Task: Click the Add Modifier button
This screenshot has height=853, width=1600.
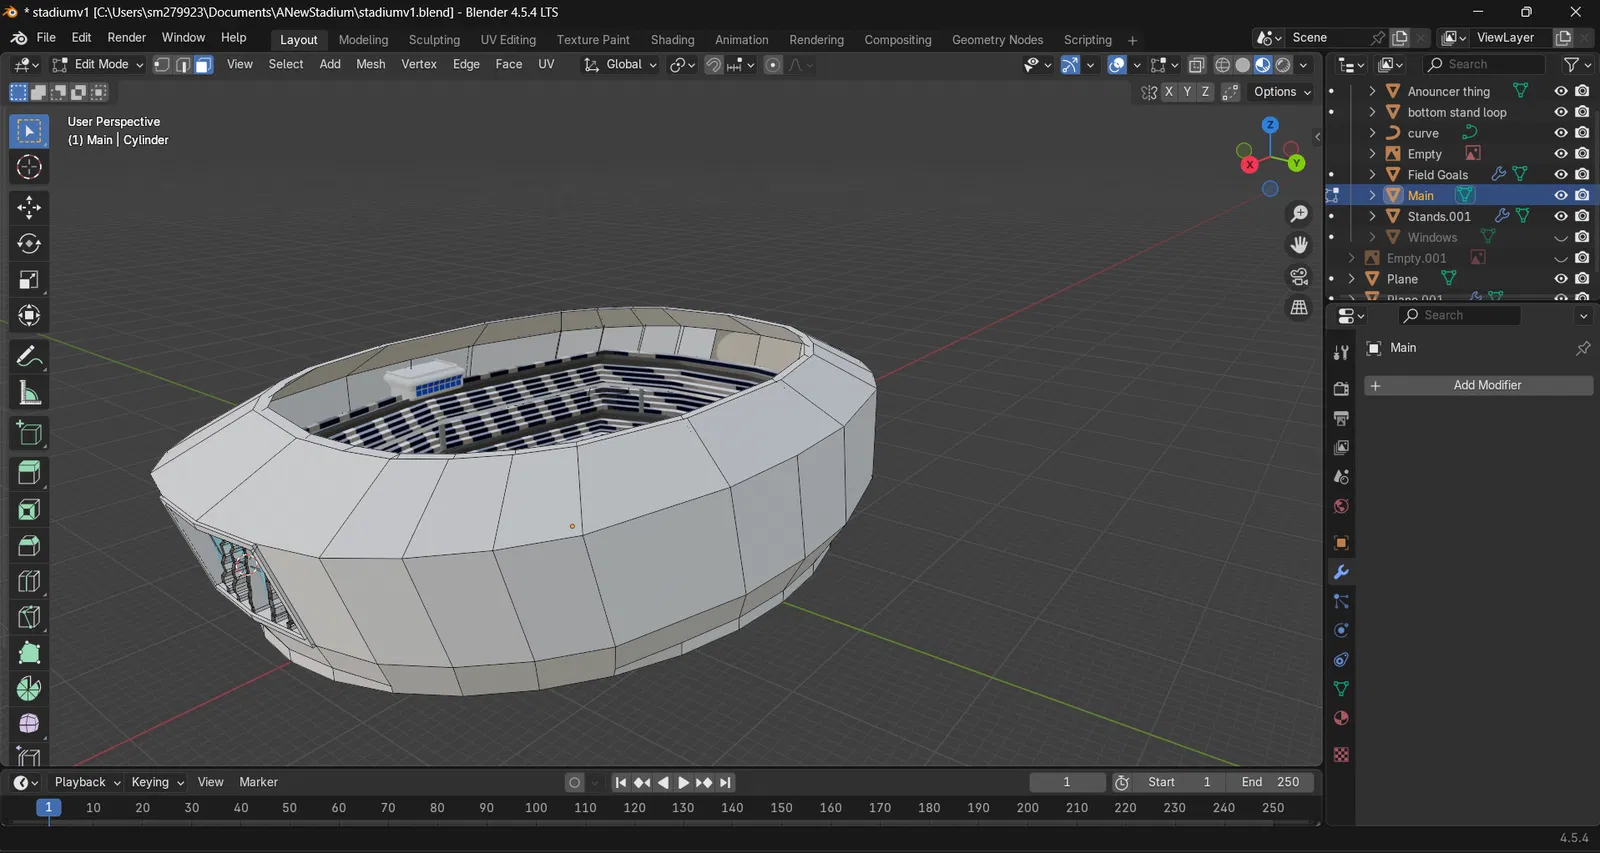Action: tap(1479, 386)
